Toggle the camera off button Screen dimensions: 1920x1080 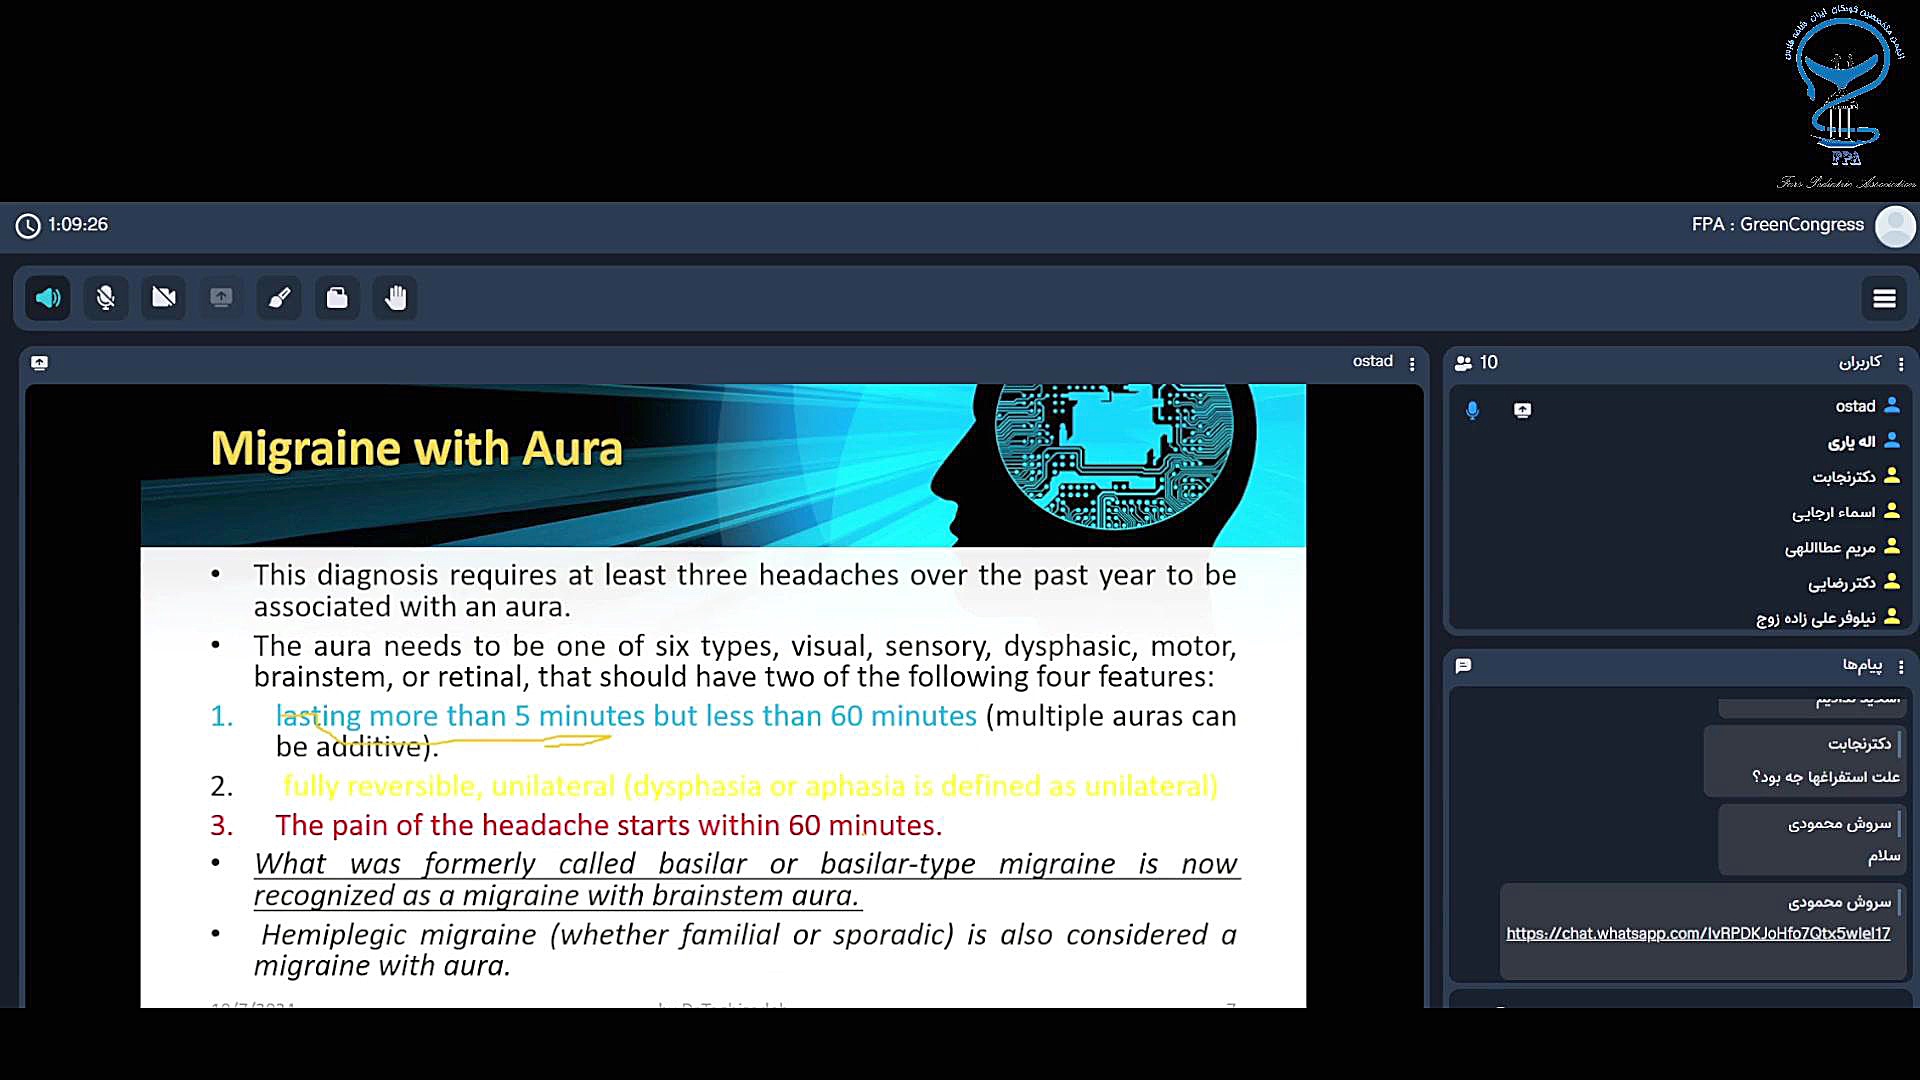pyautogui.click(x=164, y=298)
